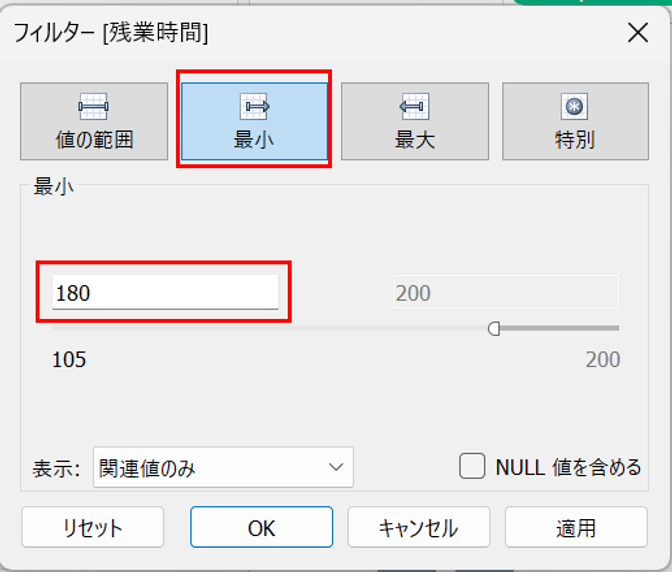Select the 最大 maximum filter tab
The image size is (672, 572).
point(415,121)
